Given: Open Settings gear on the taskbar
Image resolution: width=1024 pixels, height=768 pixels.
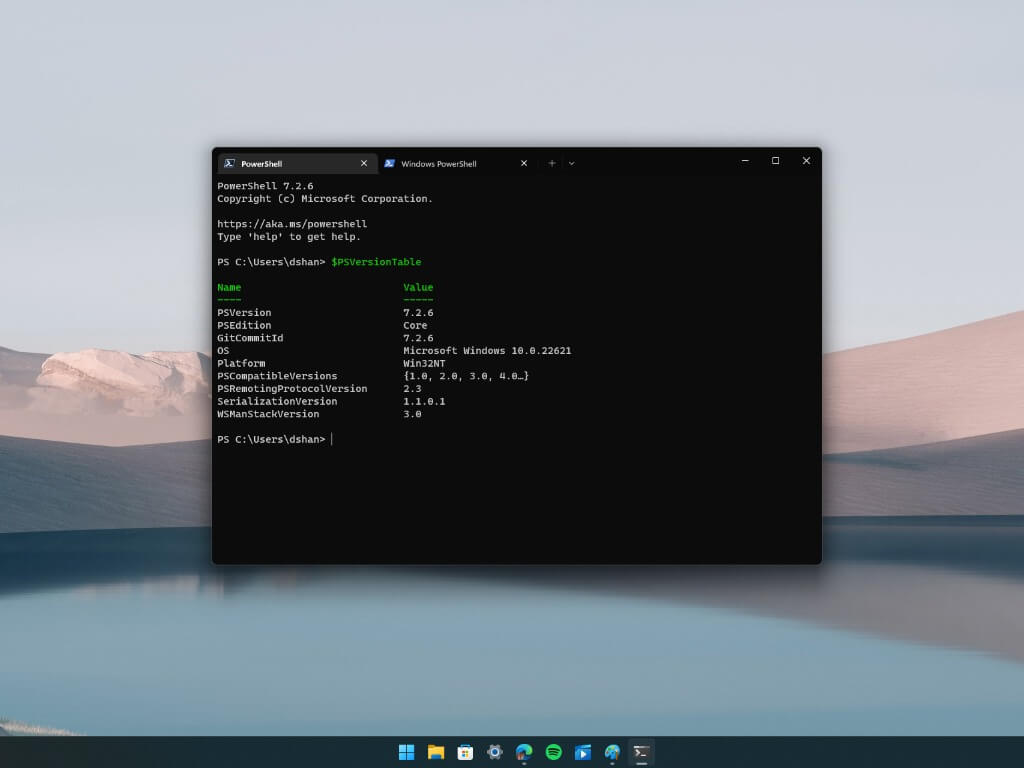Looking at the screenshot, I should click(x=494, y=752).
